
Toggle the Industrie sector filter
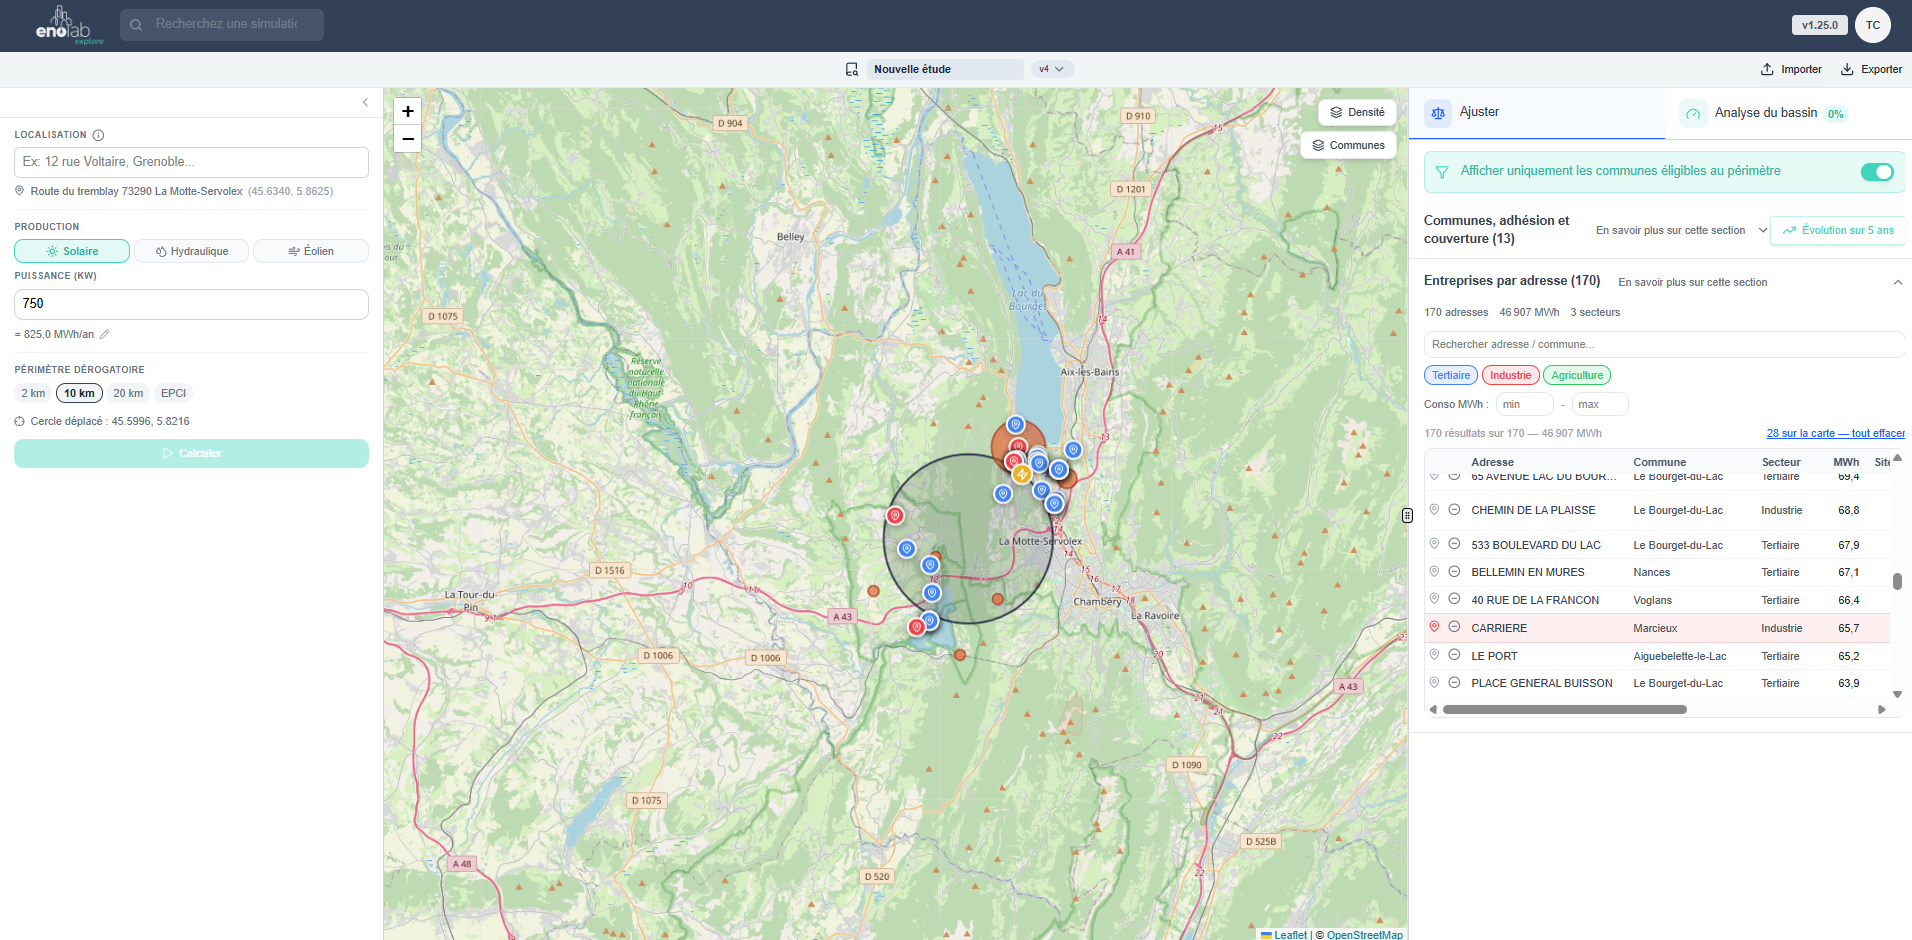(1510, 376)
